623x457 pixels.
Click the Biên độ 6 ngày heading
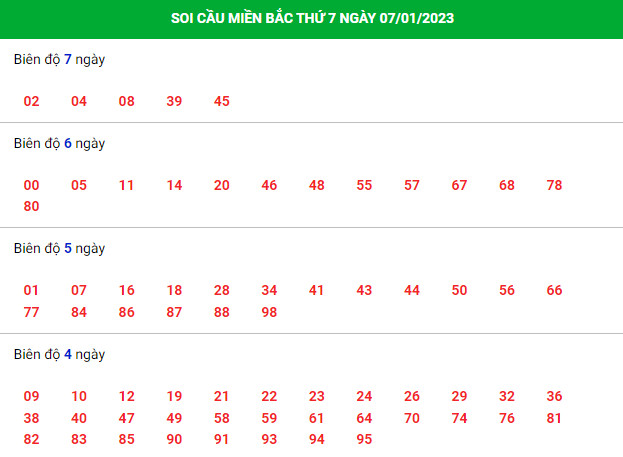pyautogui.click(x=60, y=143)
